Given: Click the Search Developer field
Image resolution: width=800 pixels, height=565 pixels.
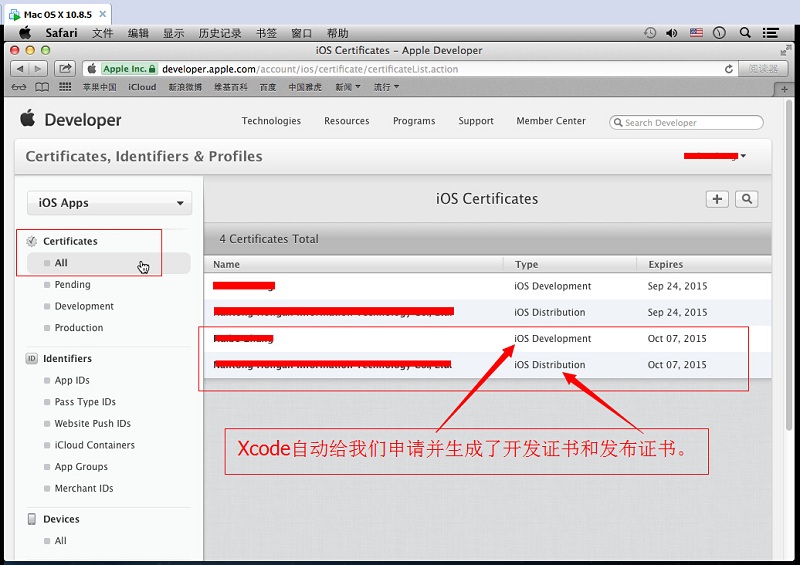Looking at the screenshot, I should point(686,122).
